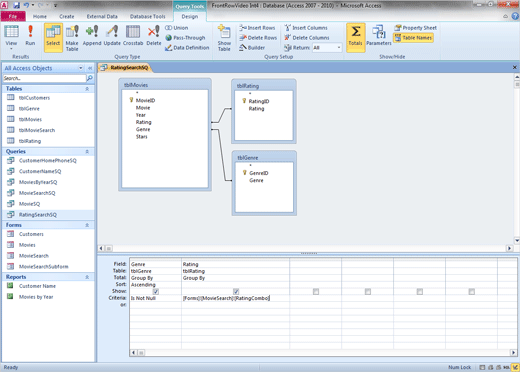Viewport: 520px width, 372px height.
Task: Select the Delete query type
Action: (x=154, y=36)
